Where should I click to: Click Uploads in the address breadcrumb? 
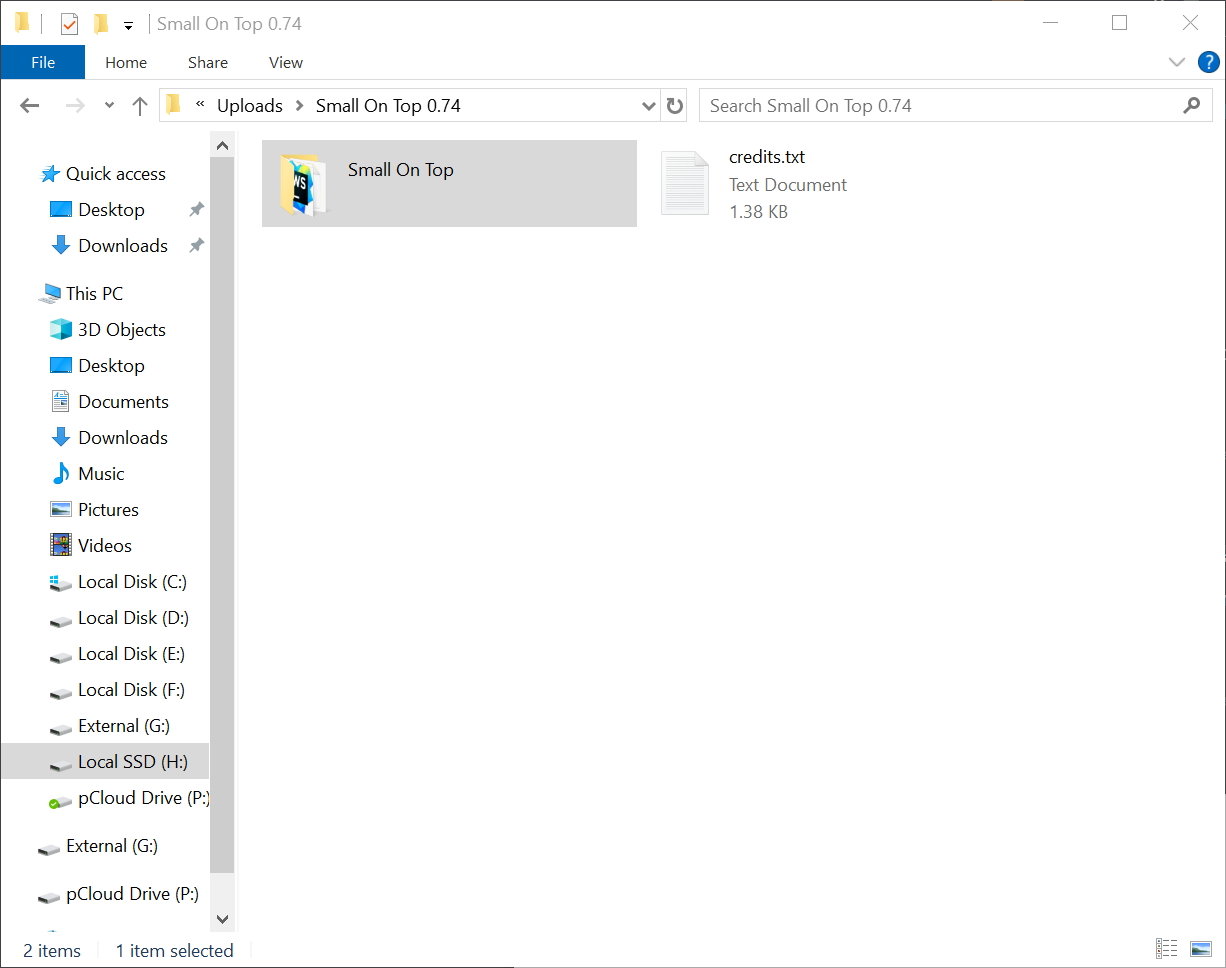pyautogui.click(x=249, y=106)
